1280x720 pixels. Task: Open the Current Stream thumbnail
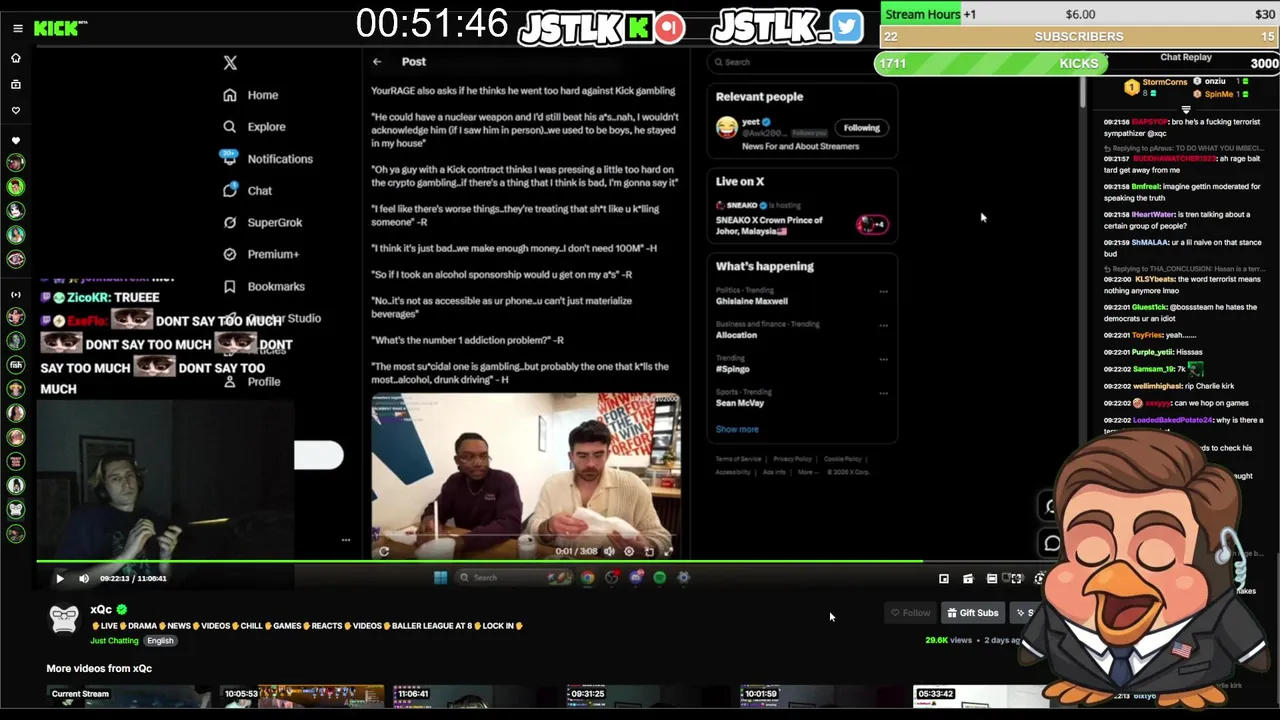(x=128, y=696)
